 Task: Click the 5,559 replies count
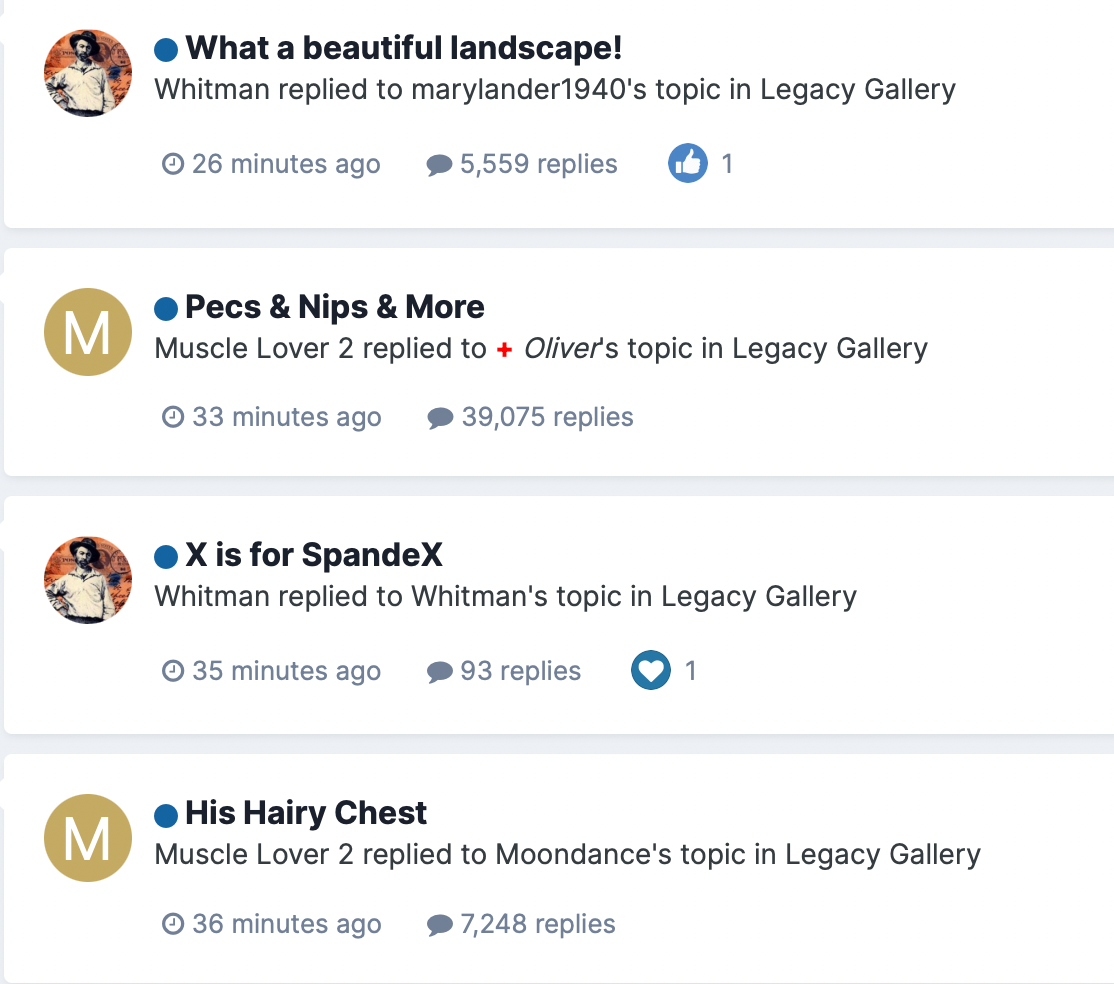pos(539,164)
